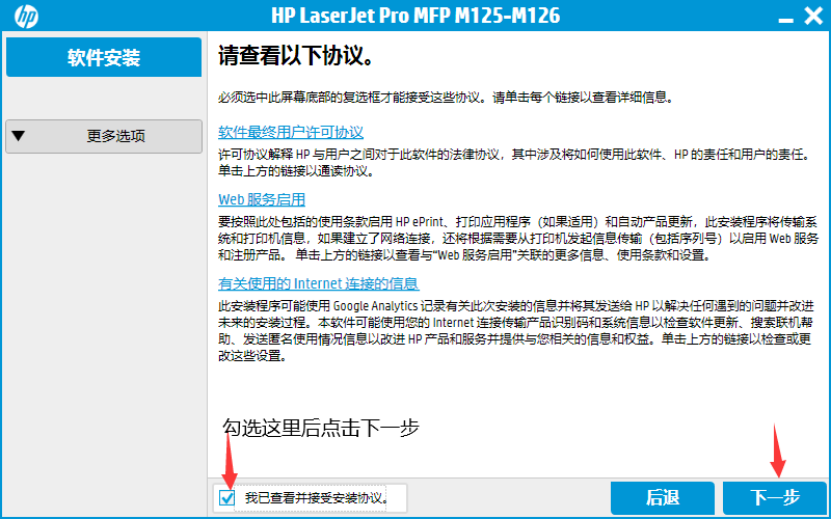Click the sentence starting 必须选中此屏幕底部的复选框
This screenshot has width=831, height=520.
445,98
